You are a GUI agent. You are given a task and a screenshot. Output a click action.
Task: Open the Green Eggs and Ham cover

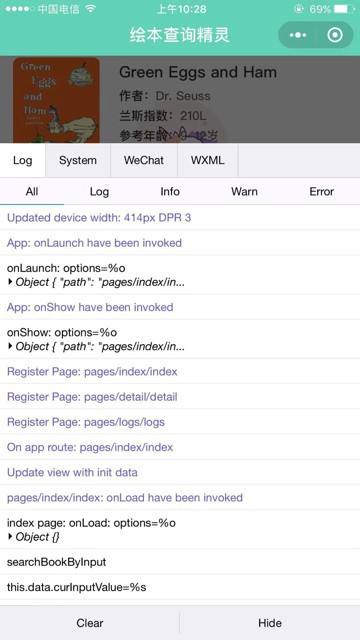(x=56, y=100)
